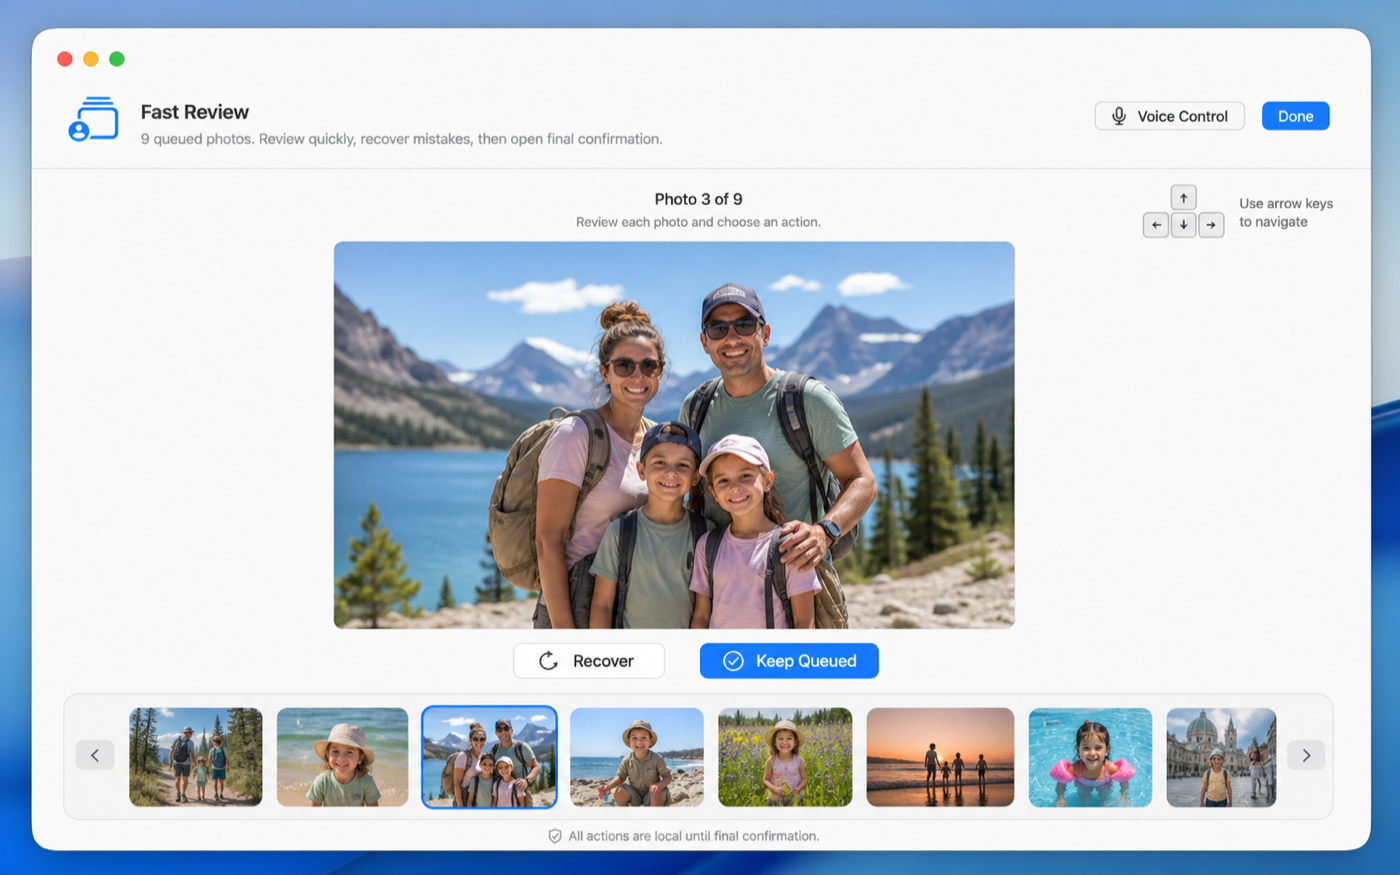Minimize the window with the yellow button
The image size is (1400, 875).
click(91, 59)
